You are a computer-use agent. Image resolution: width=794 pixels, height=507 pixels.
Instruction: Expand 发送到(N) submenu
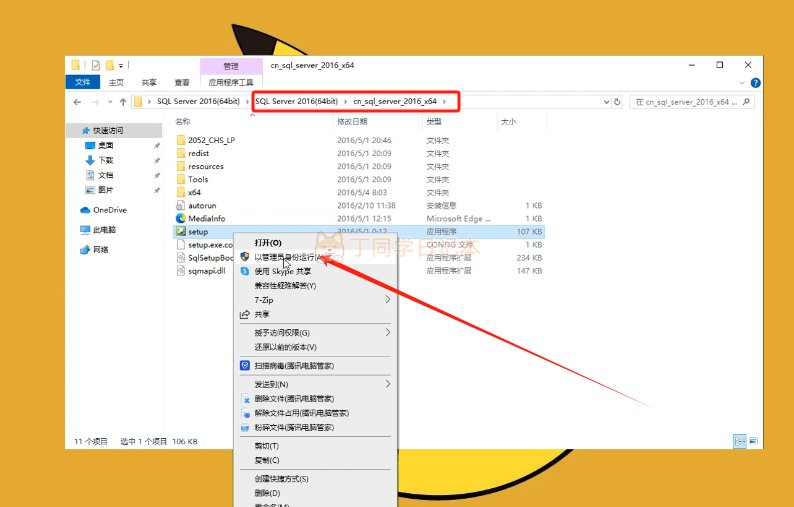[x=315, y=384]
